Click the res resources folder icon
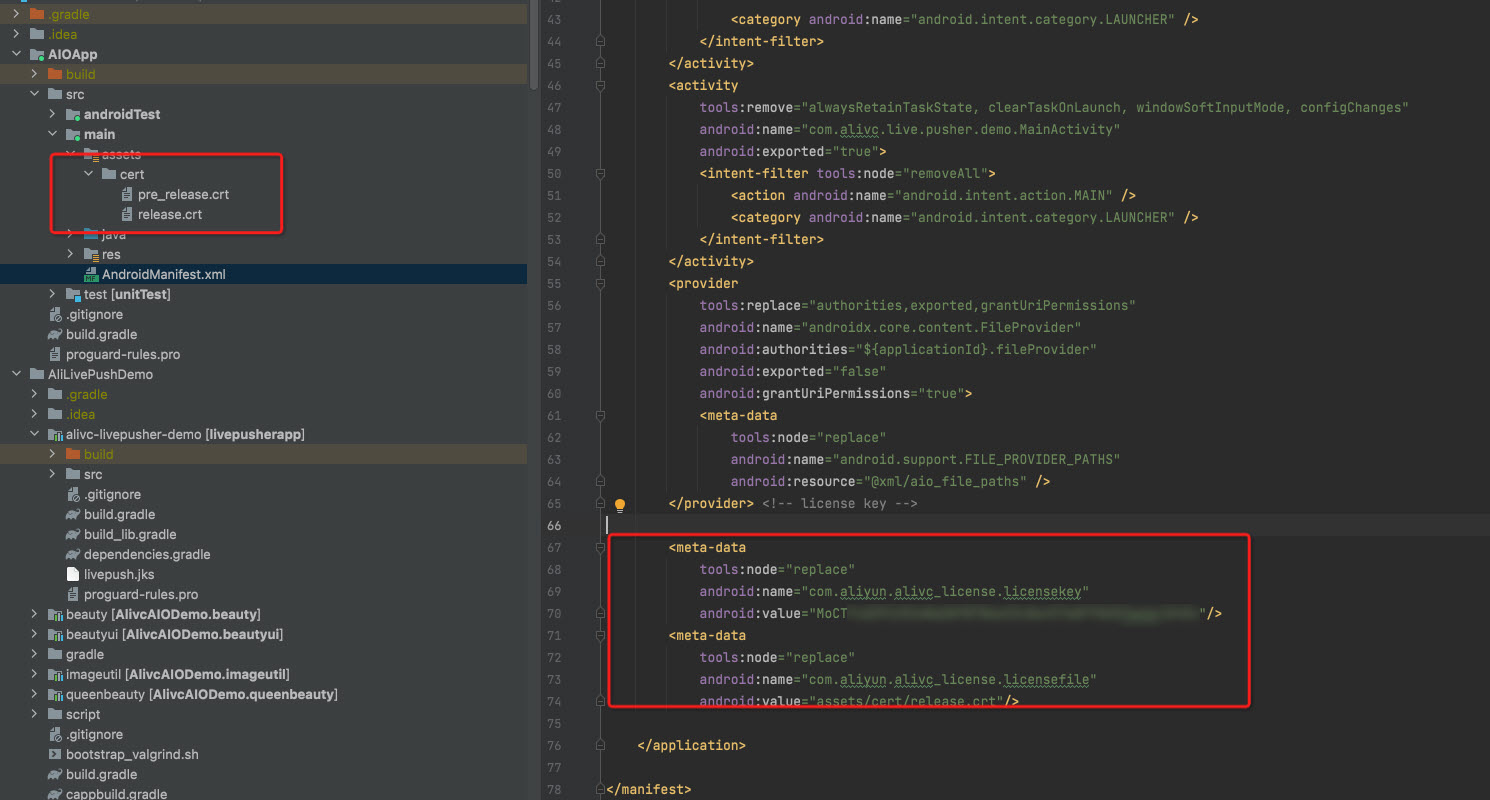The height and width of the screenshot is (800, 1490). [91, 254]
